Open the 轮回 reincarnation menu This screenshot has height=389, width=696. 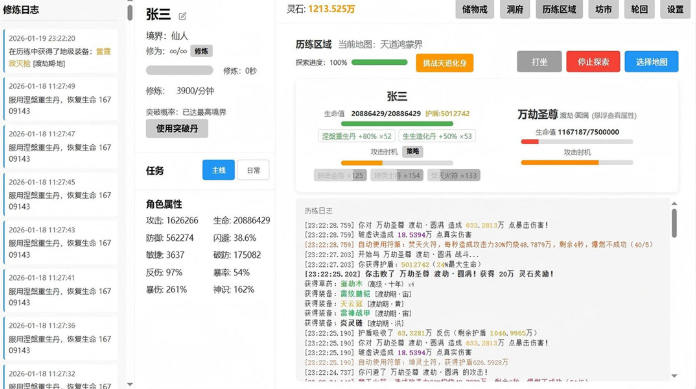[639, 9]
